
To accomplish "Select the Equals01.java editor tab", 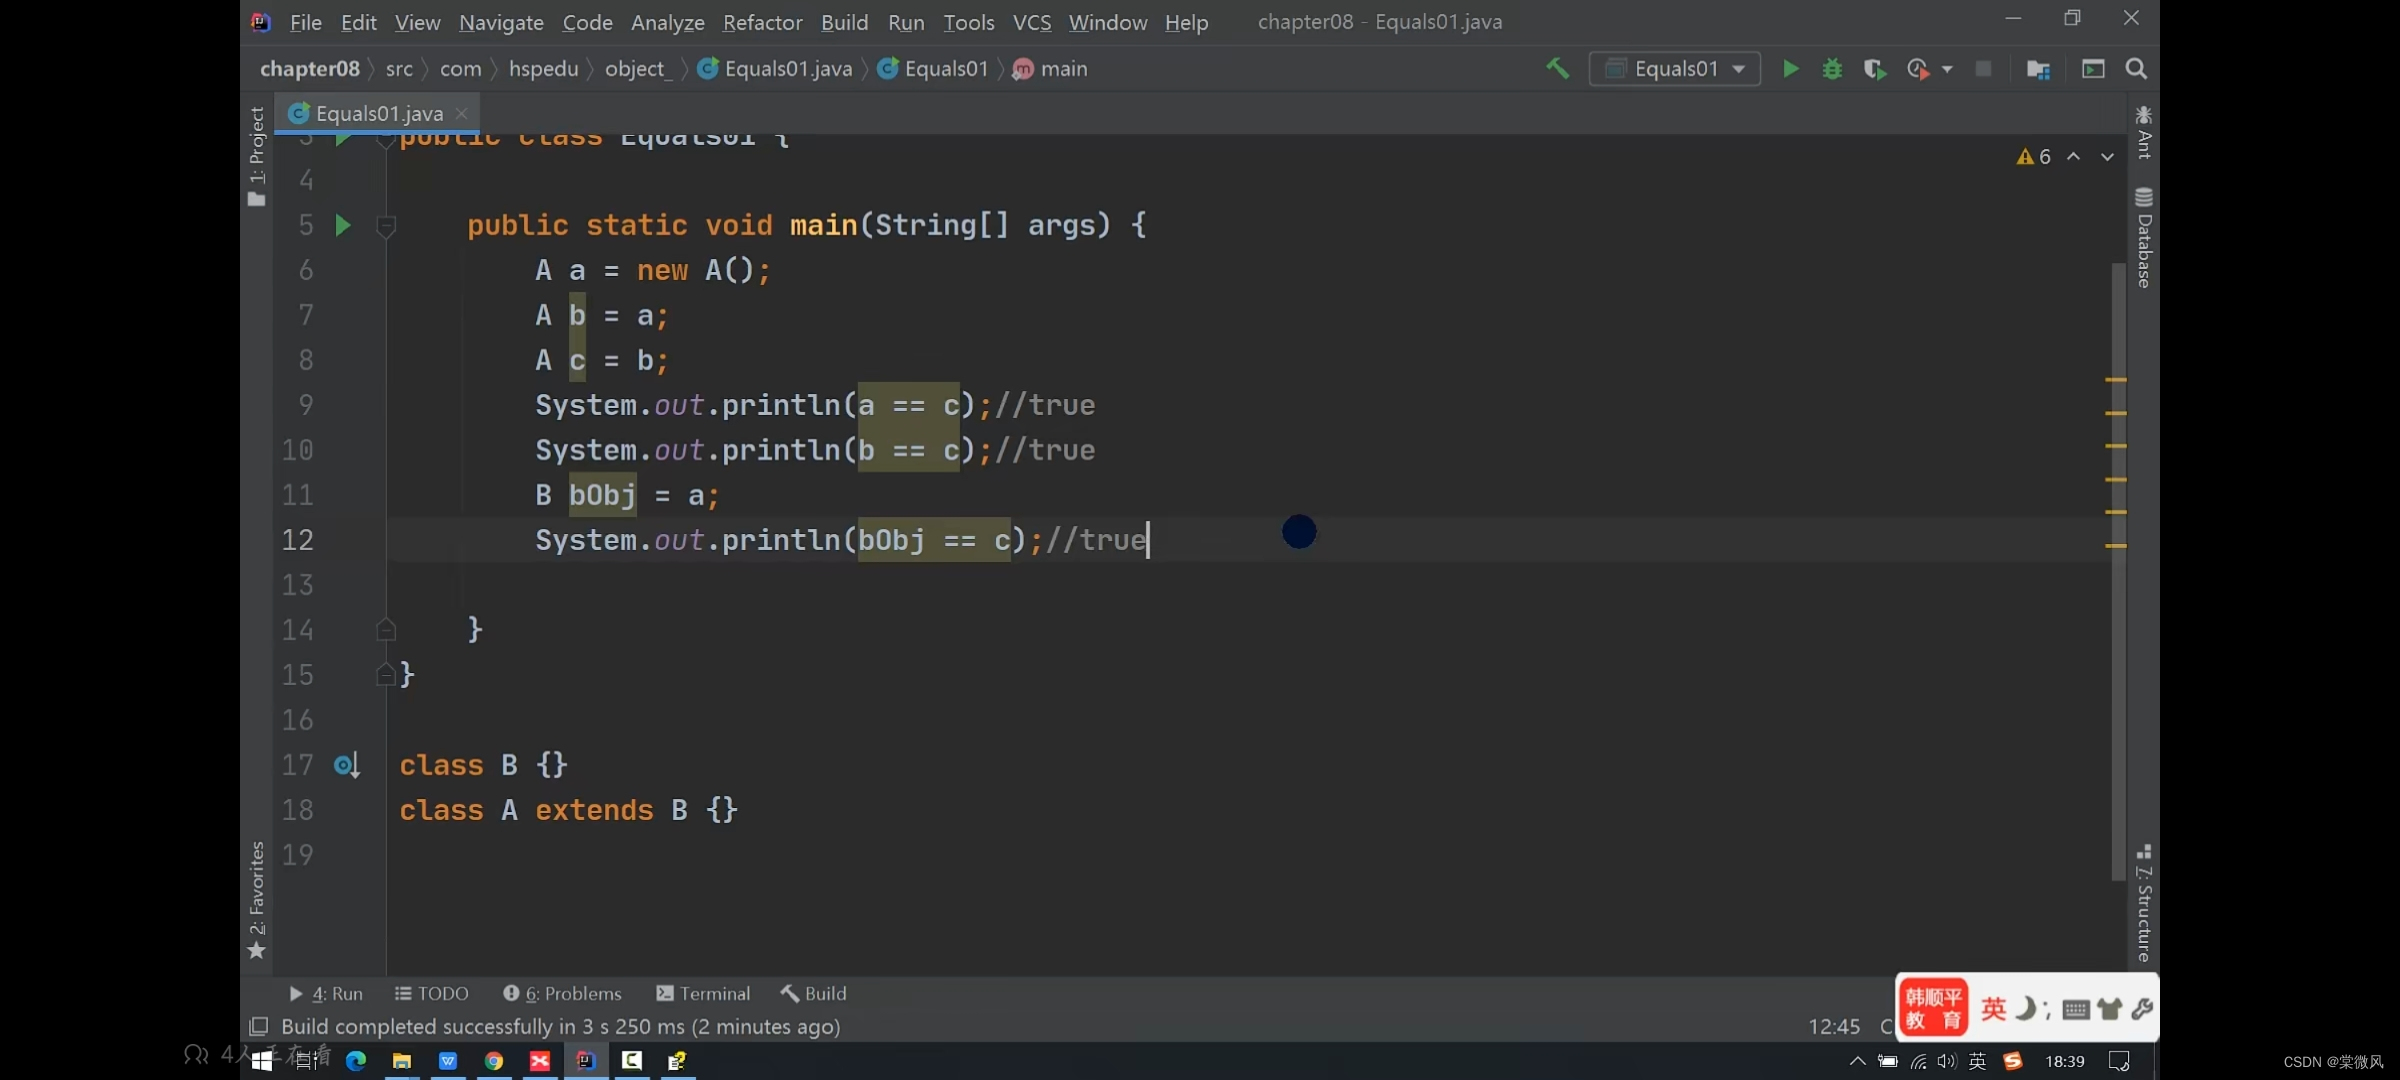I will coord(378,114).
